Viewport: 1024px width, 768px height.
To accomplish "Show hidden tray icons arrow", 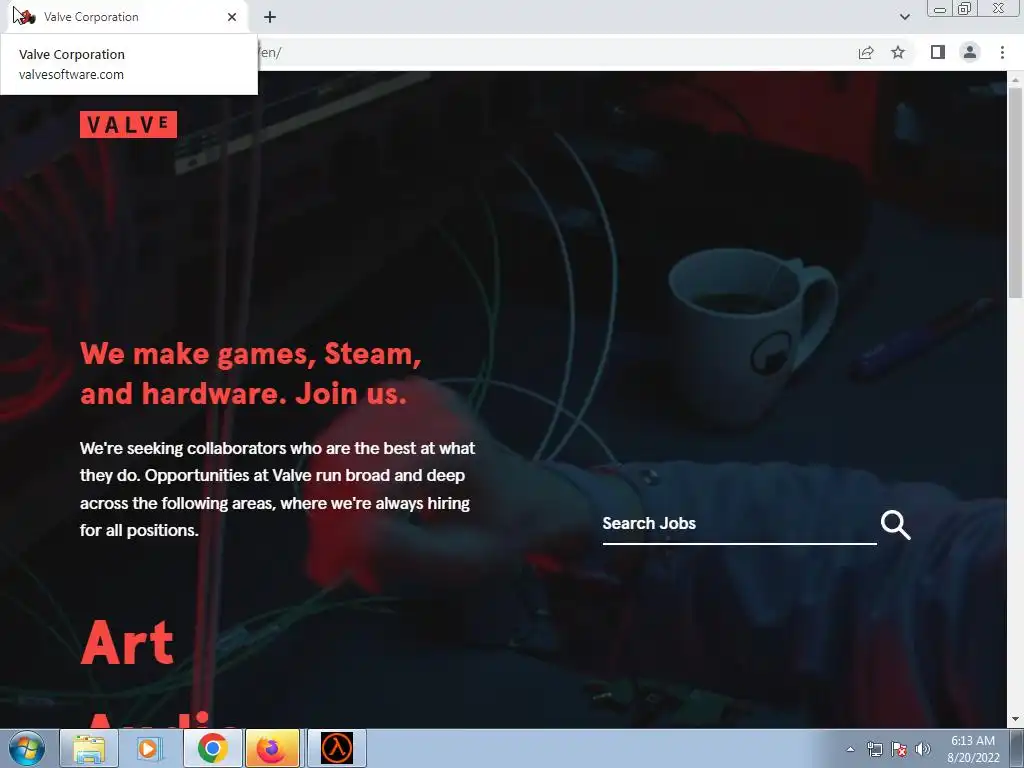I will (850, 749).
